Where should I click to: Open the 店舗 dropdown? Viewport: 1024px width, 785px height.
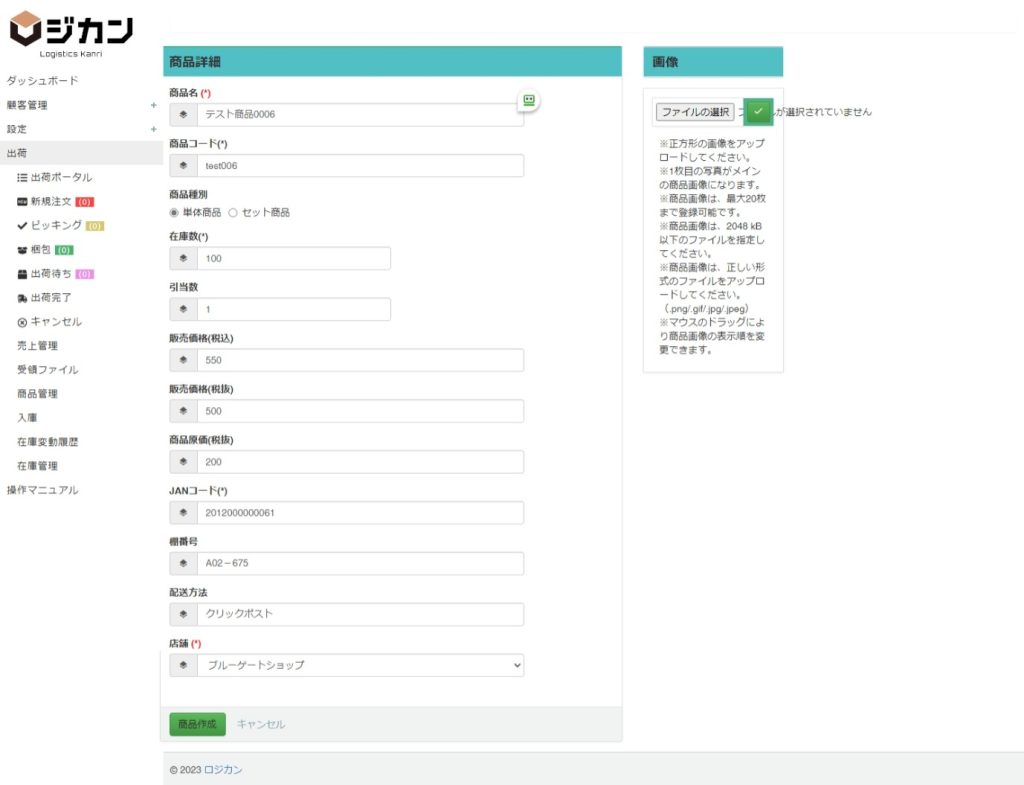click(358, 665)
